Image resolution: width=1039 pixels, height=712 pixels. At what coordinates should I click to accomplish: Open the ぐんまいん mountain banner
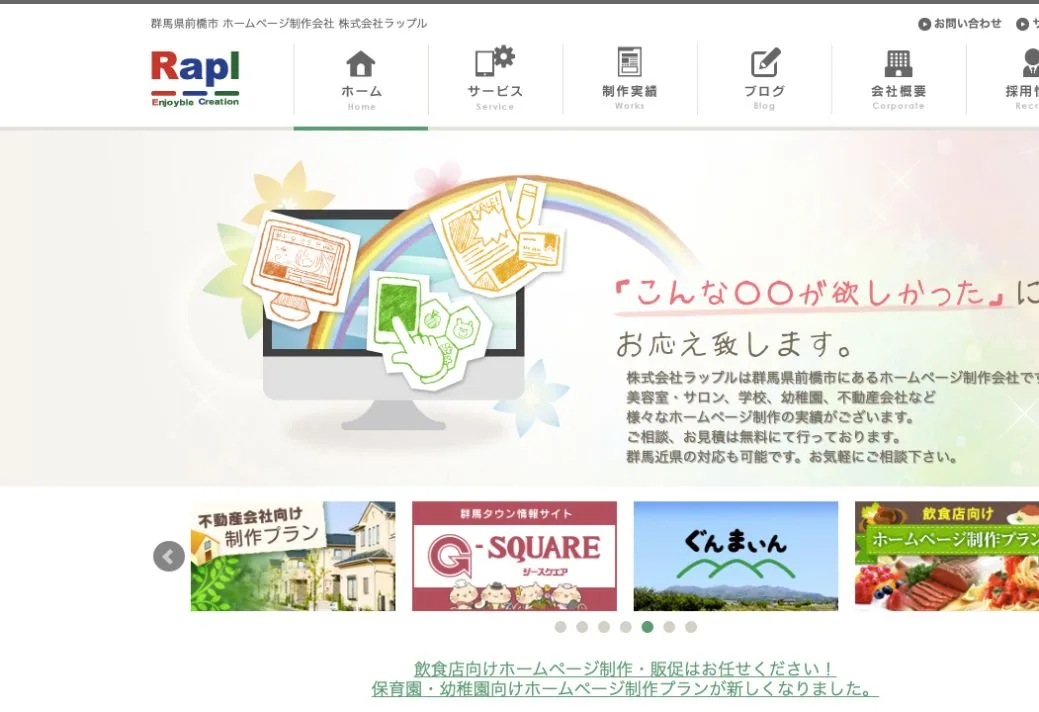coord(736,556)
